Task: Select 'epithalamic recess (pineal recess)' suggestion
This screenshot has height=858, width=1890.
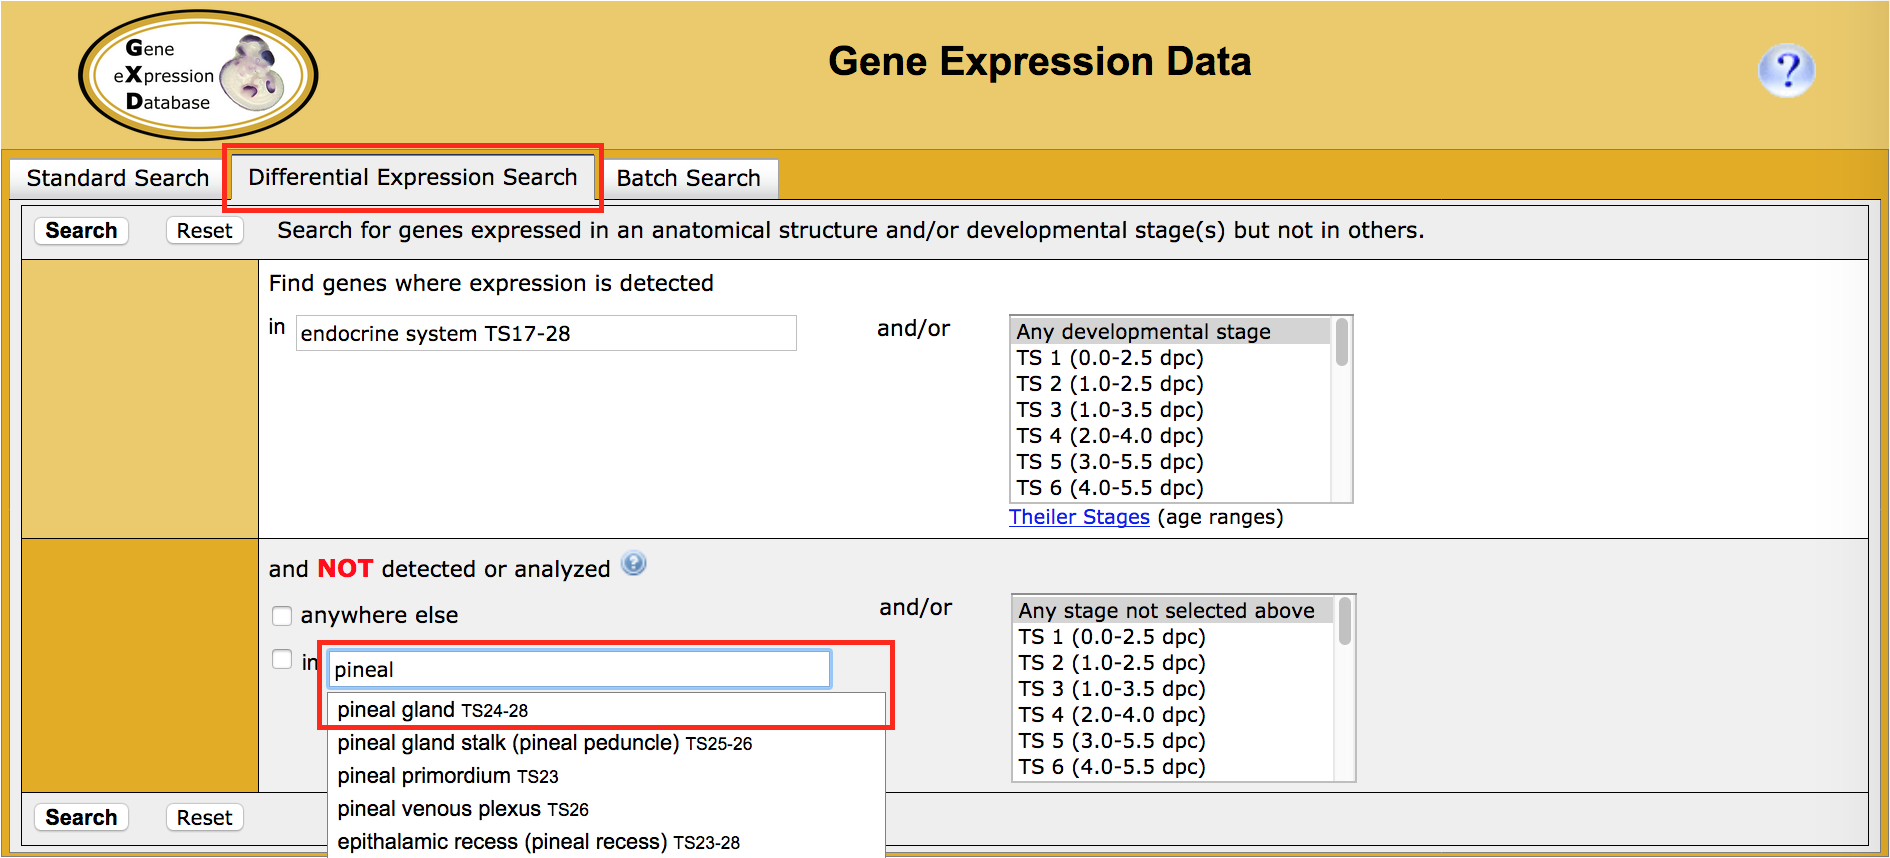Action: coord(606,842)
